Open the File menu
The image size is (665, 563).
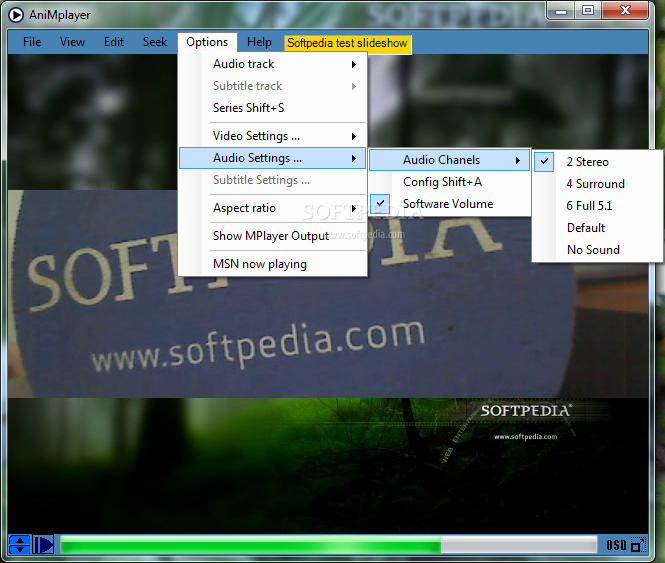click(32, 42)
